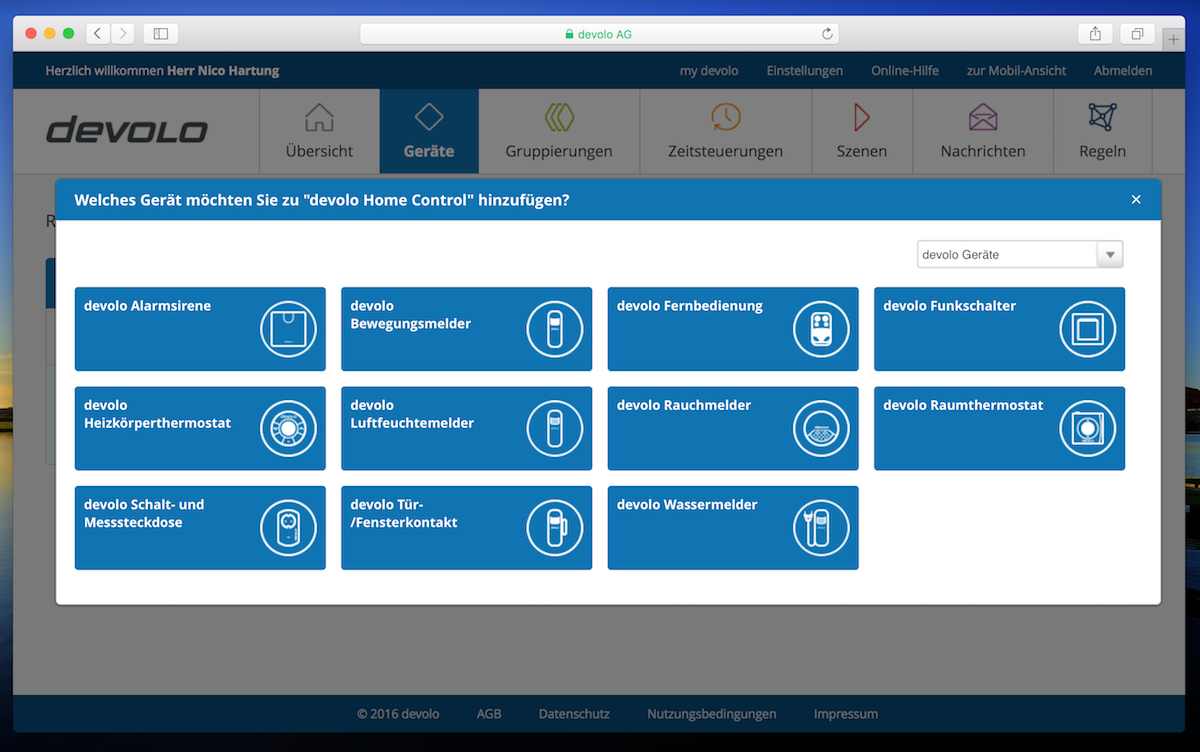The height and width of the screenshot is (752, 1200).
Task: Click the Gruppierungen hexagon icon
Action: [559, 117]
